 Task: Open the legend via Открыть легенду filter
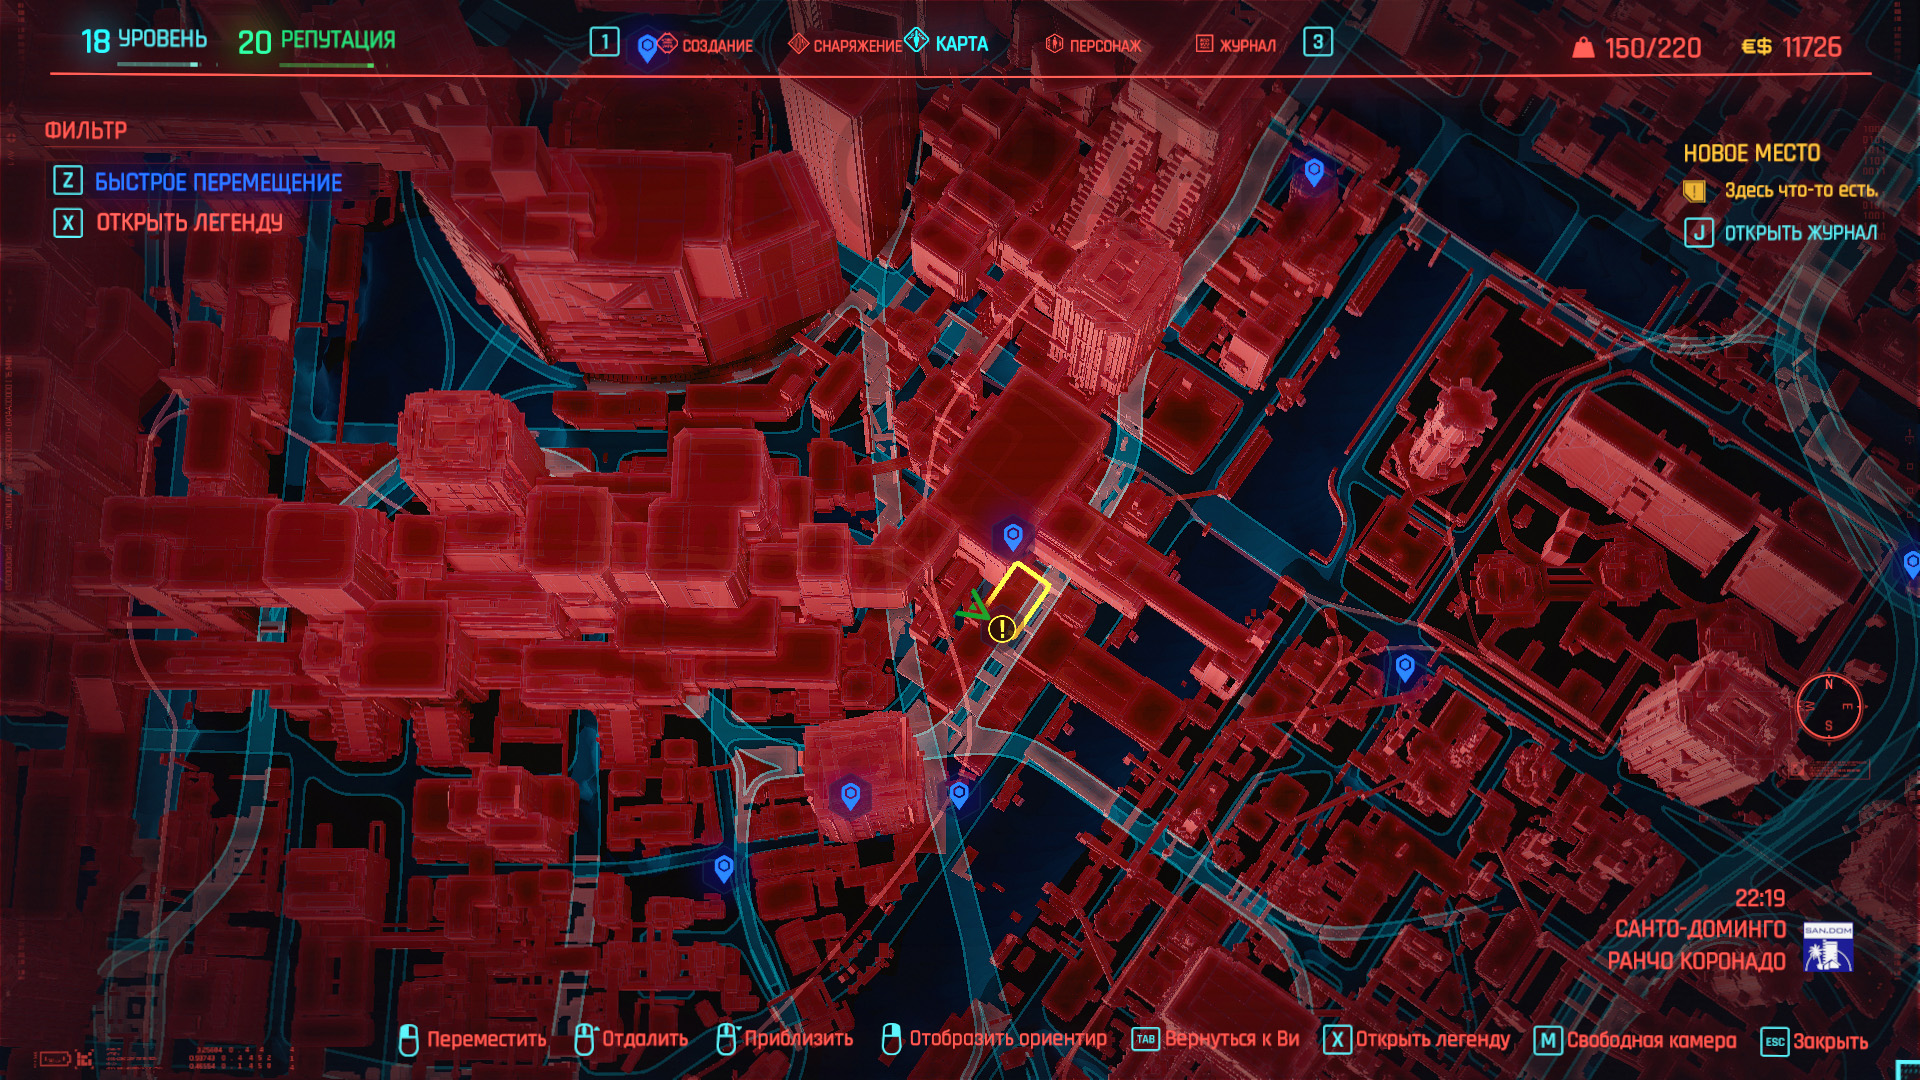tap(189, 222)
